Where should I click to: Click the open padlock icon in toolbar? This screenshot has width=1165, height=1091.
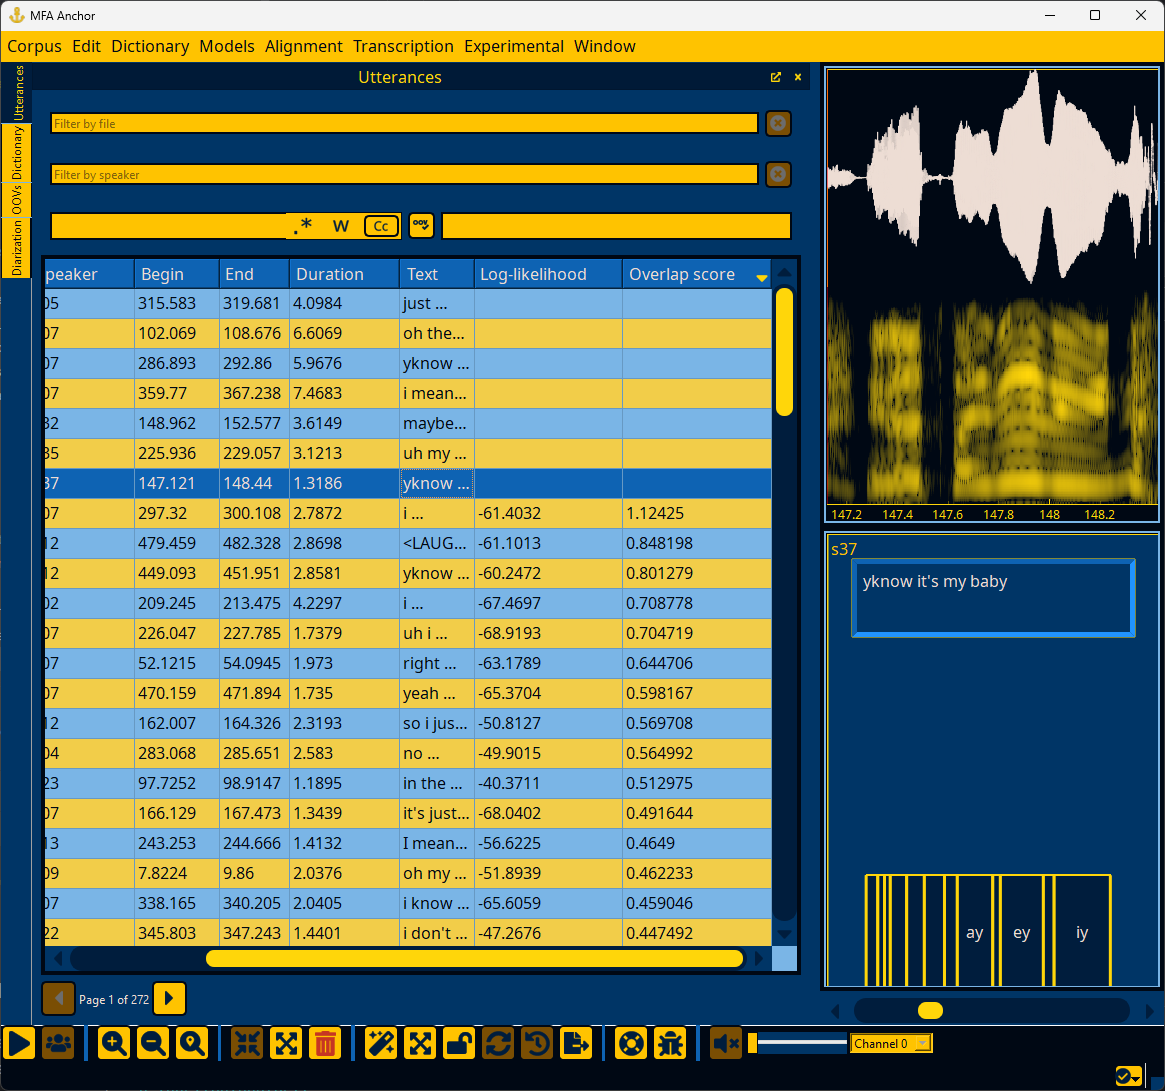(459, 1044)
